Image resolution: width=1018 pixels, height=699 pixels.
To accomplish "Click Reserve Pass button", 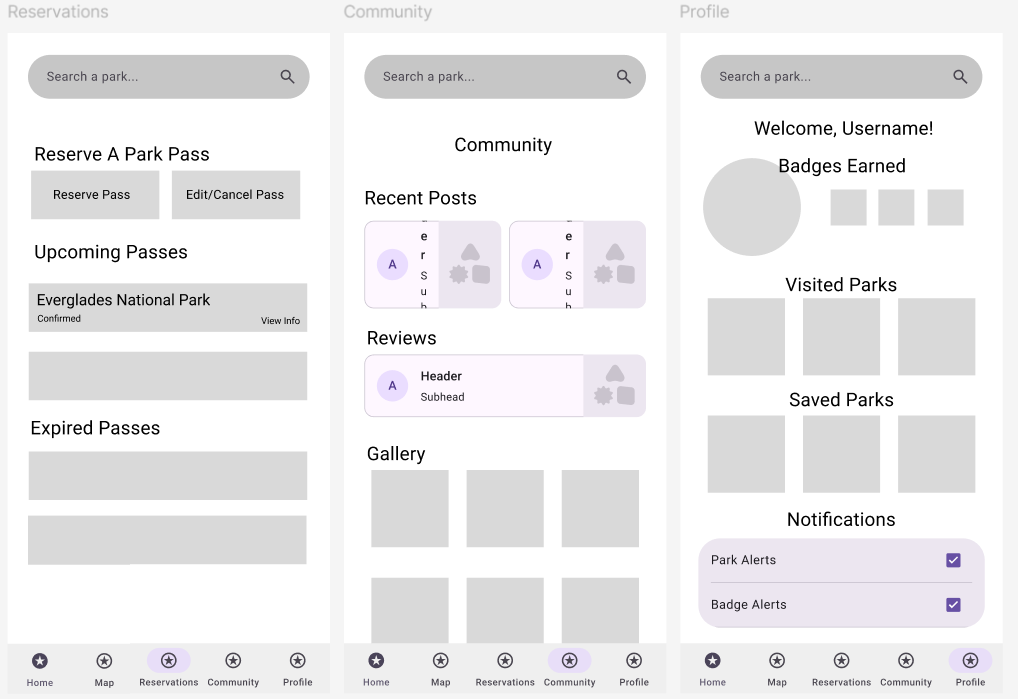I will point(95,195).
